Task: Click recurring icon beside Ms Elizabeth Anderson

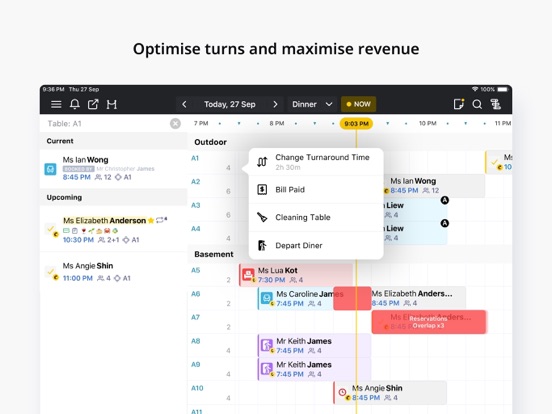Action: [x=161, y=220]
